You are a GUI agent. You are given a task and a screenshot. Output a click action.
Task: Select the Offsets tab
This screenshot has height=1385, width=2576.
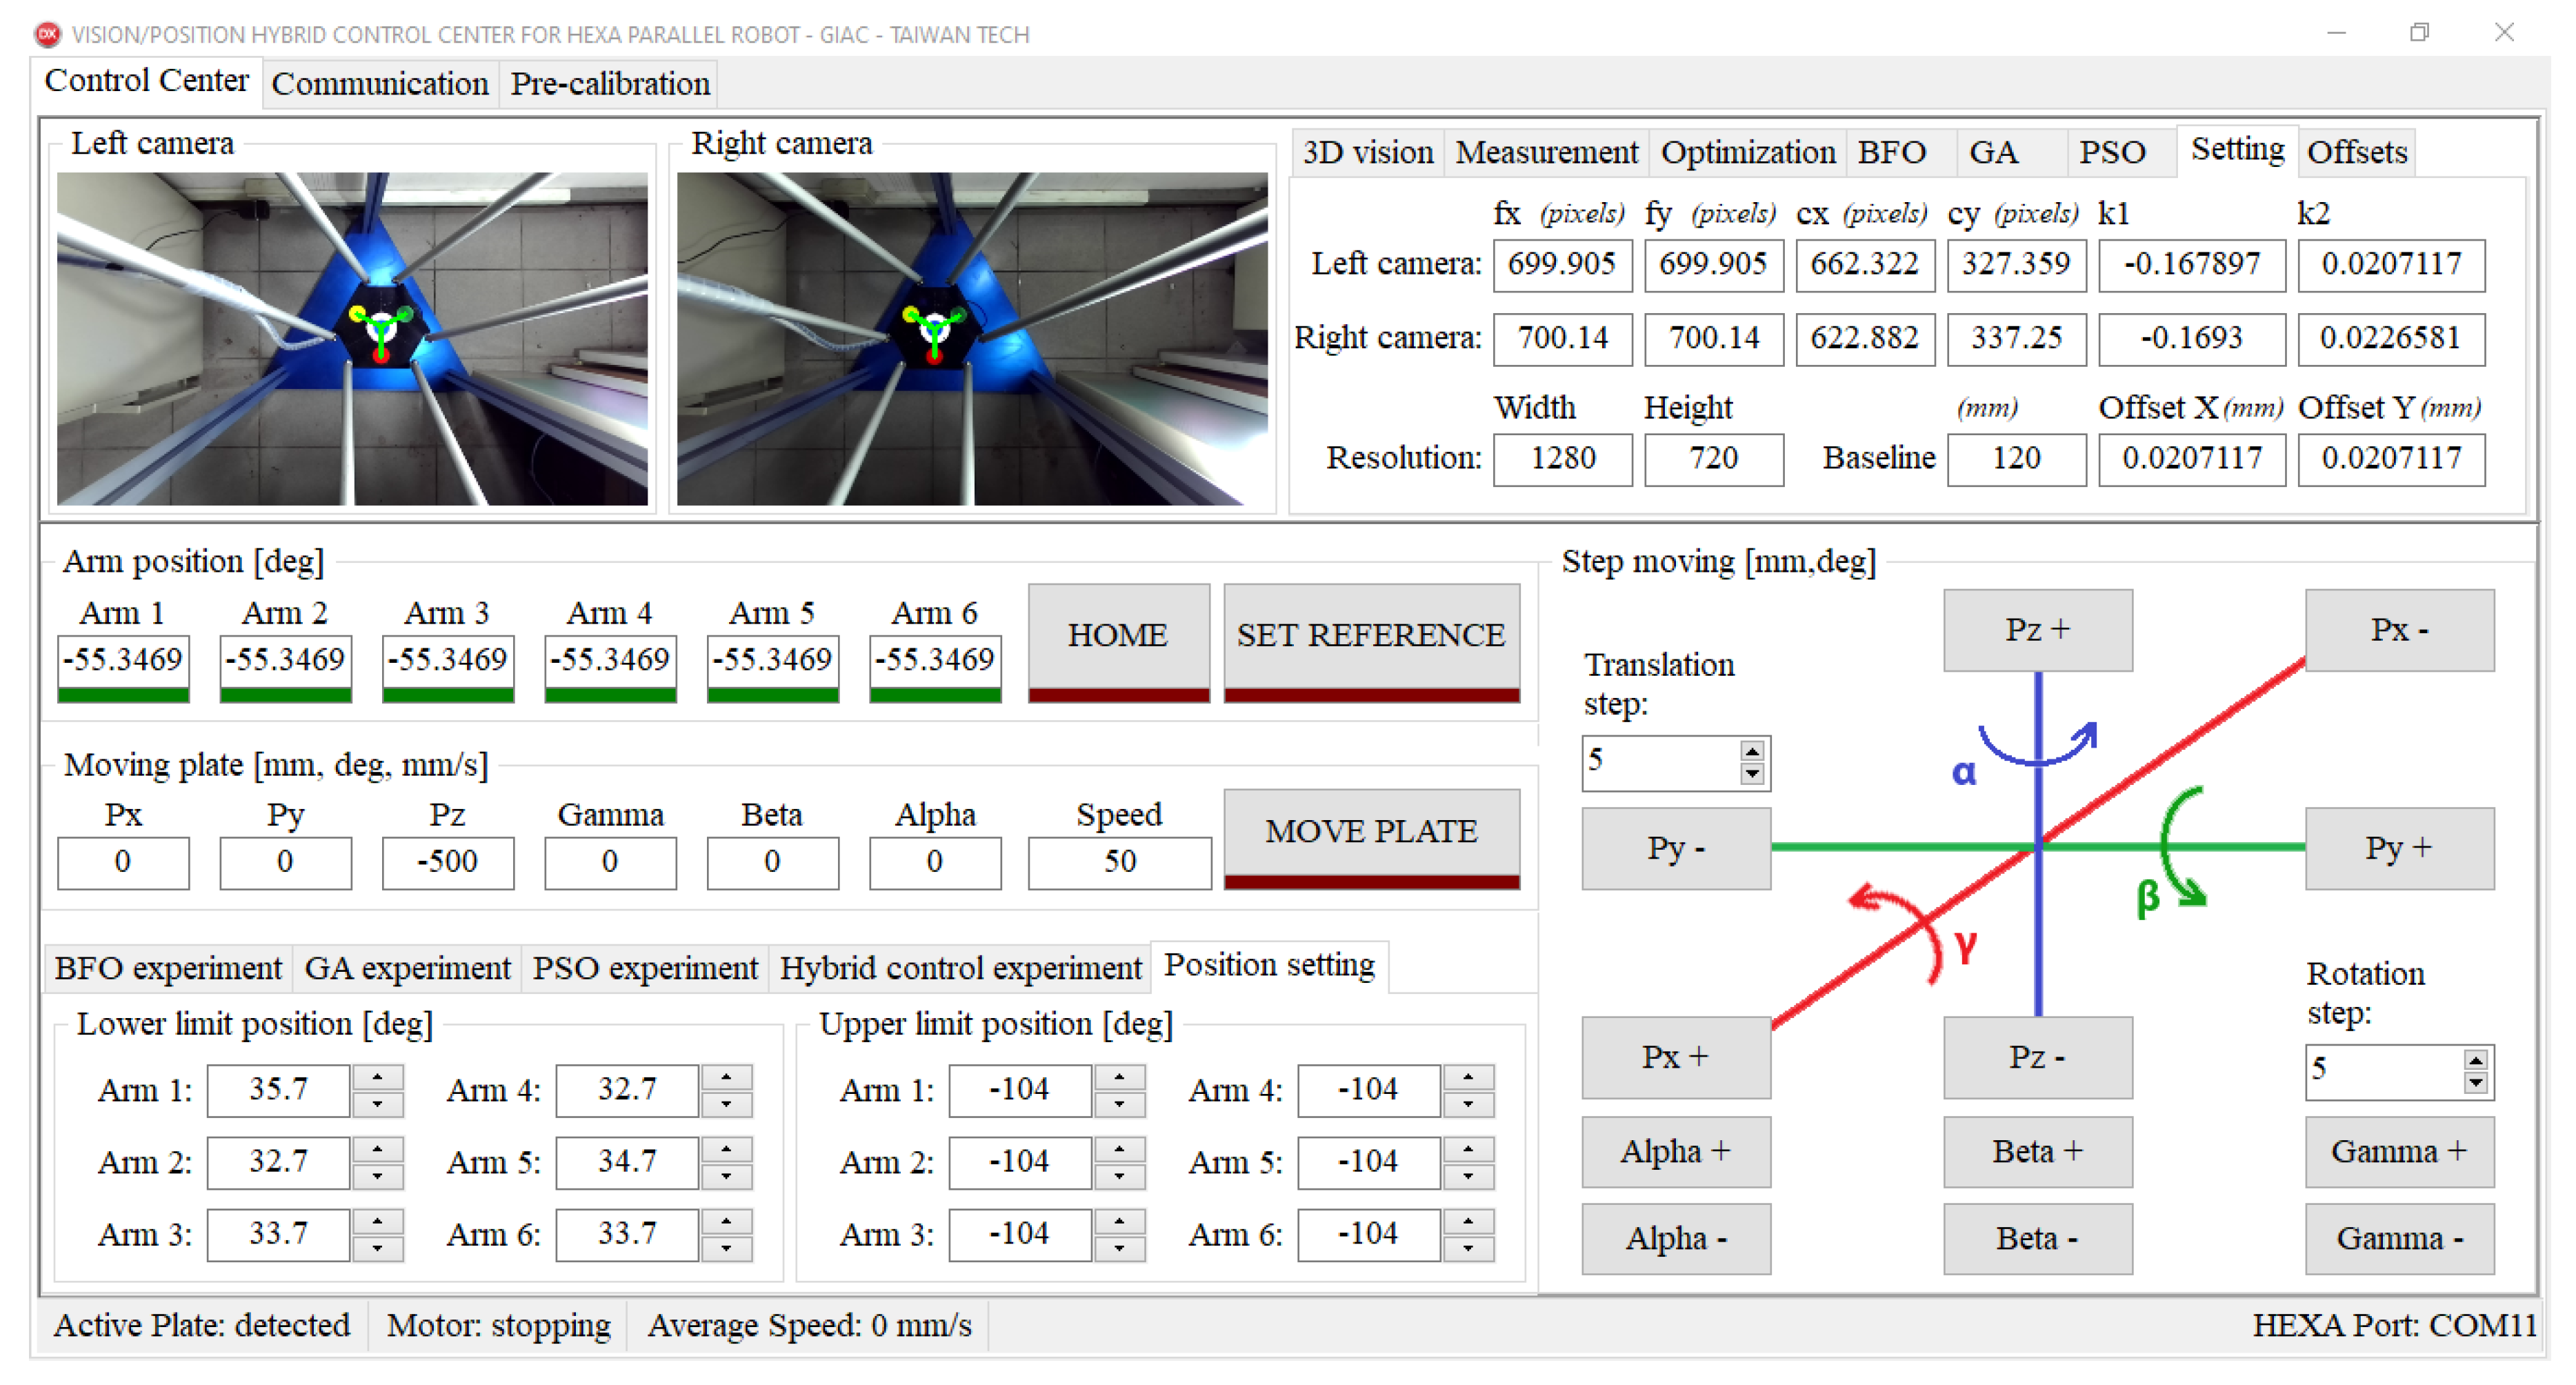tap(2356, 152)
